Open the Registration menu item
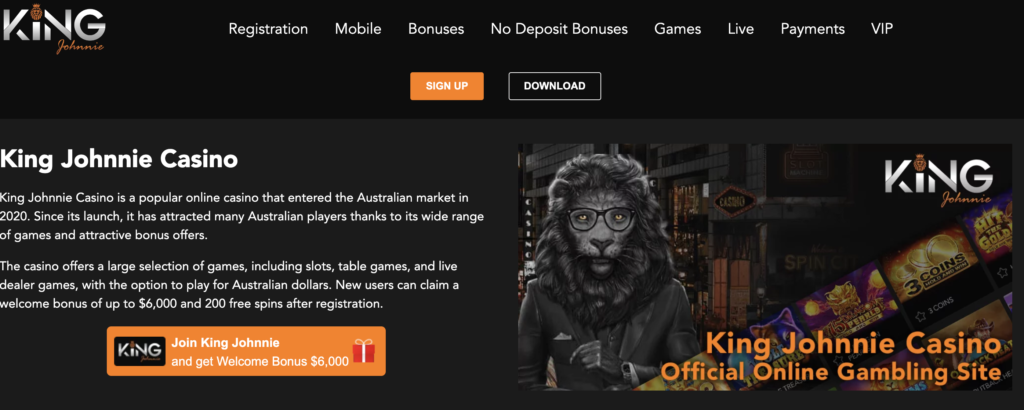The width and height of the screenshot is (1024, 410). point(268,29)
